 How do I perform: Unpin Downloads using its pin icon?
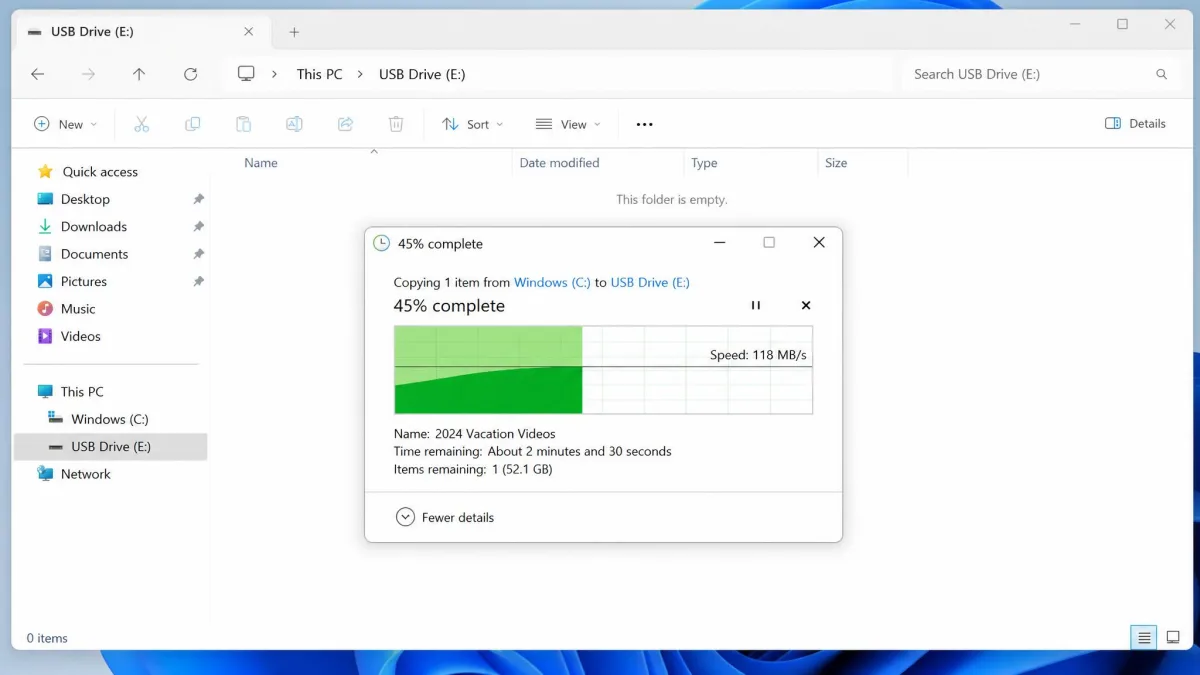click(198, 227)
